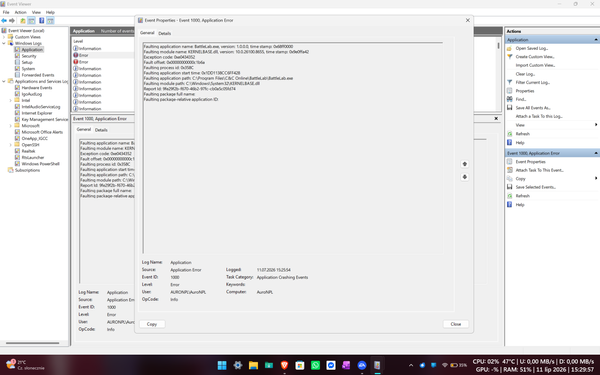Click the Close button in the dialog
The height and width of the screenshot is (375, 600).
coord(456,324)
